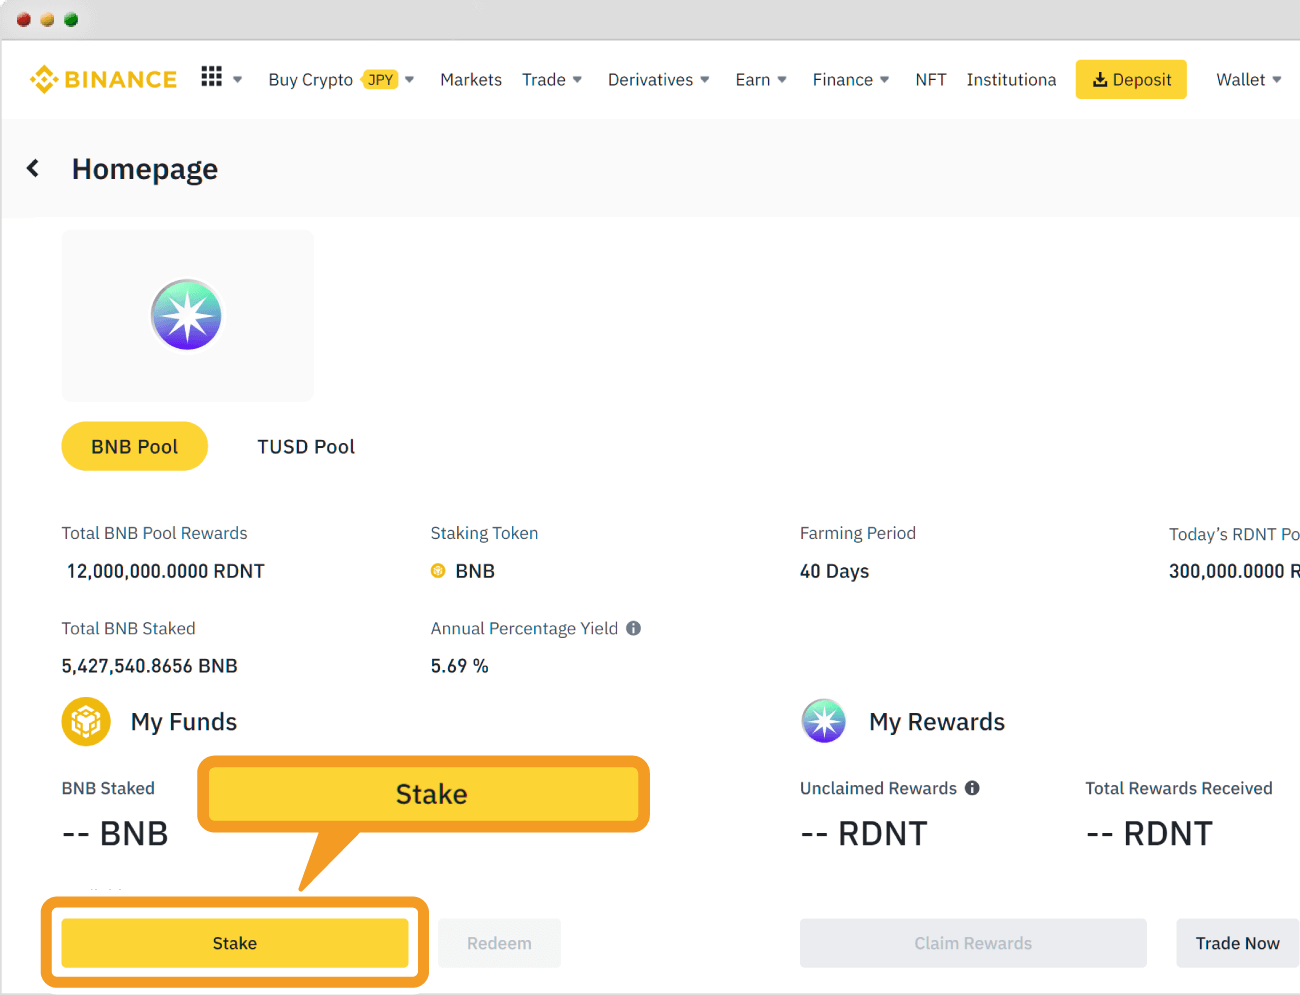1300x995 pixels.
Task: Show Annual Percentage Yield info tooltip
Action: click(x=633, y=628)
